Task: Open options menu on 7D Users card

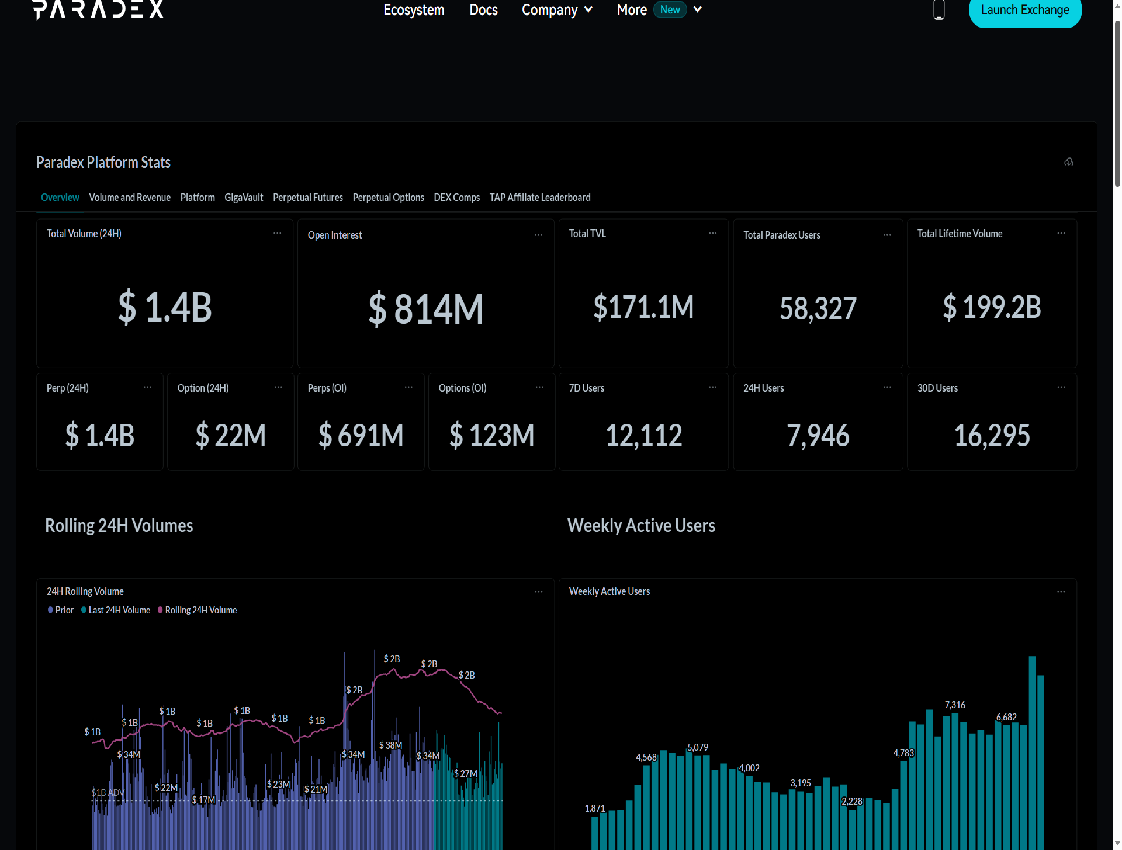Action: coord(712,388)
